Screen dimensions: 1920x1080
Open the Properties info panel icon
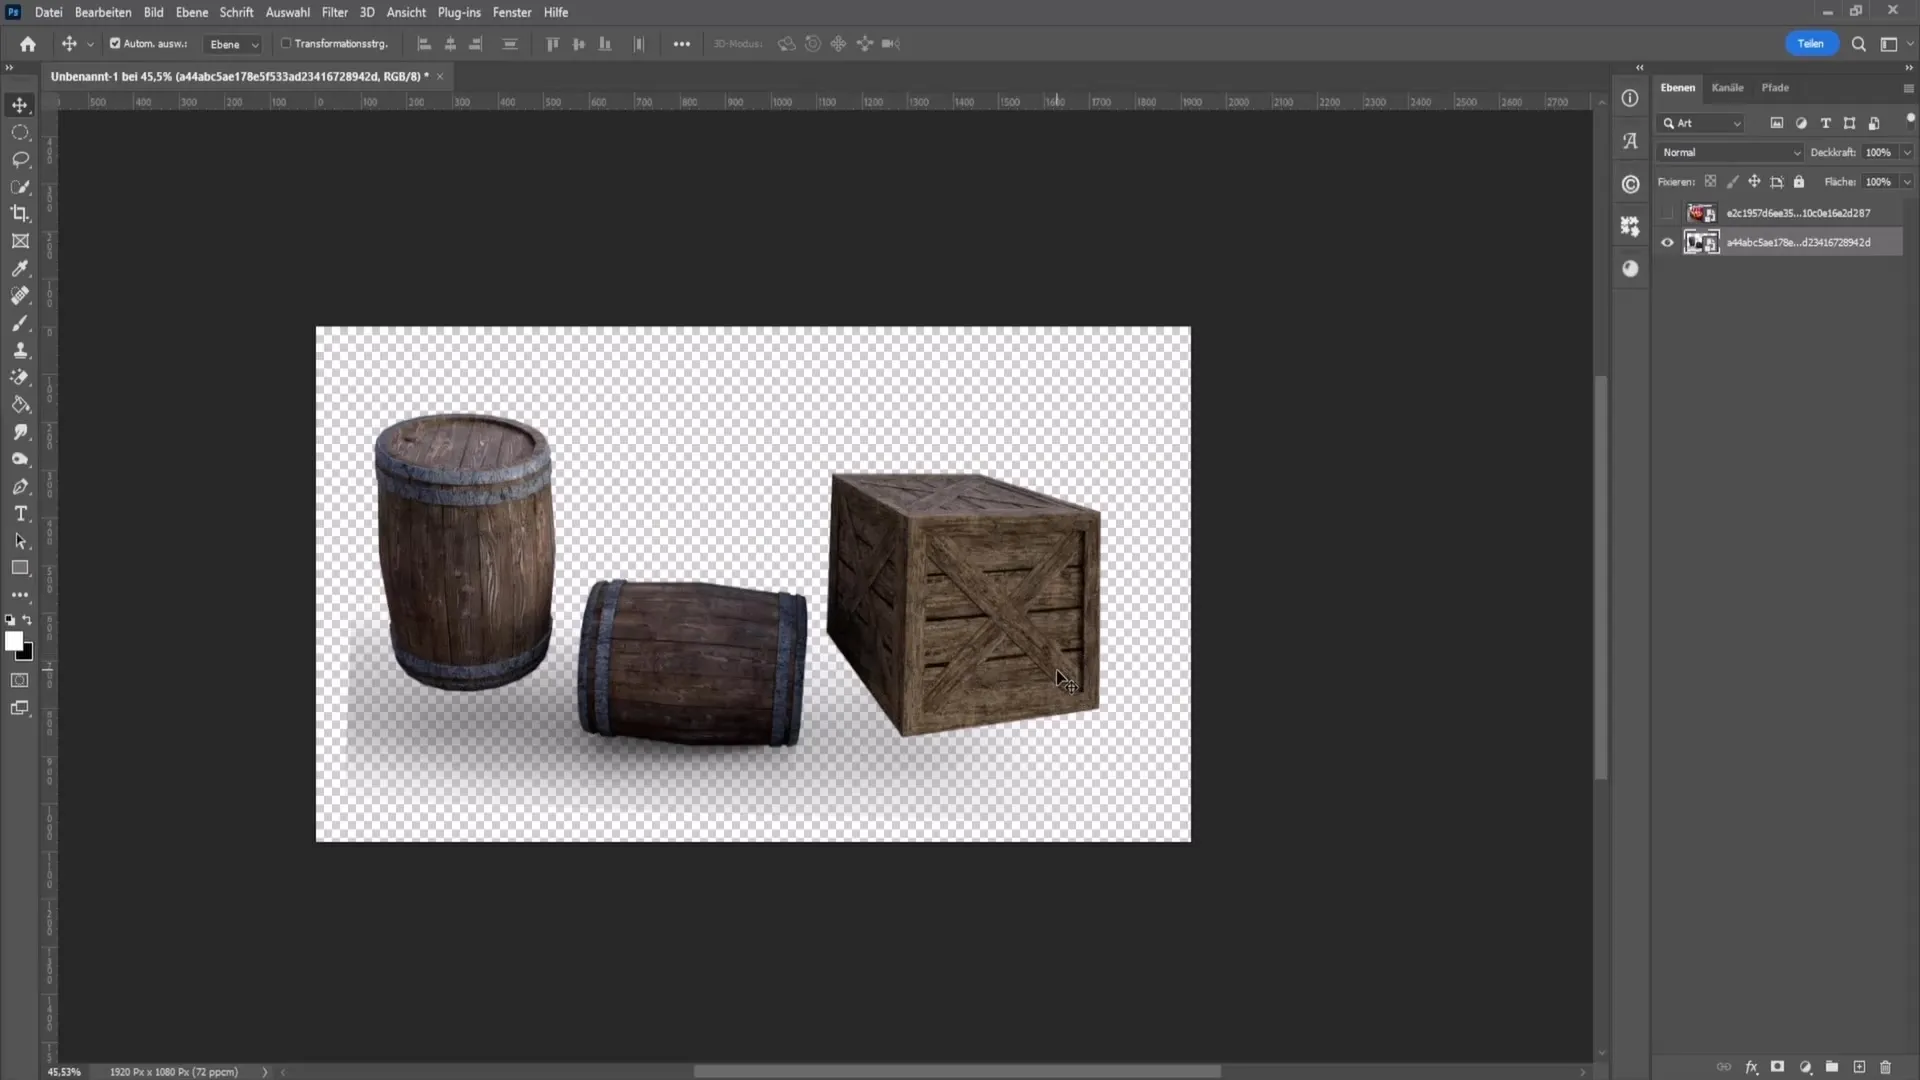(x=1630, y=98)
